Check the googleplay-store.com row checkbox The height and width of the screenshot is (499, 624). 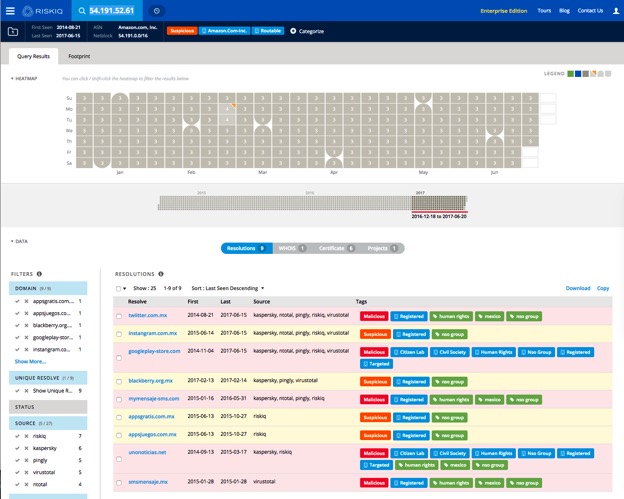click(119, 358)
